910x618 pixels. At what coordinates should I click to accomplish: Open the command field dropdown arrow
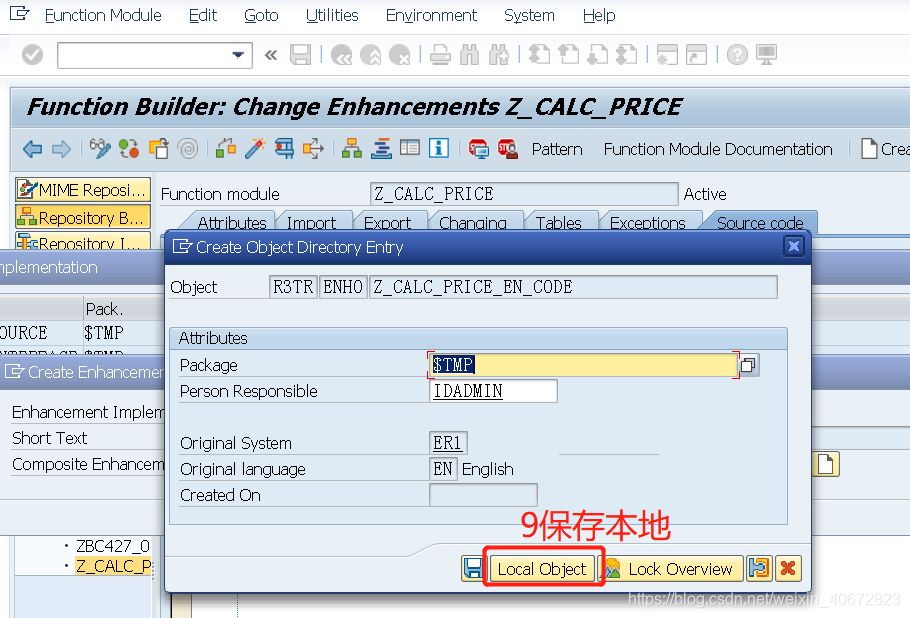(x=238, y=55)
